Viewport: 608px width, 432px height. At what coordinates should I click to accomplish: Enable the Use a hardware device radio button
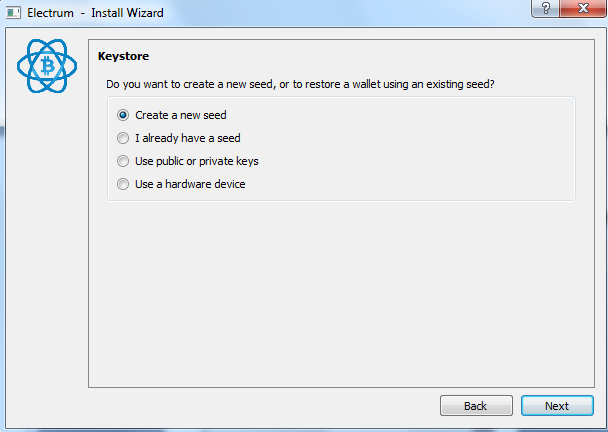pos(123,184)
